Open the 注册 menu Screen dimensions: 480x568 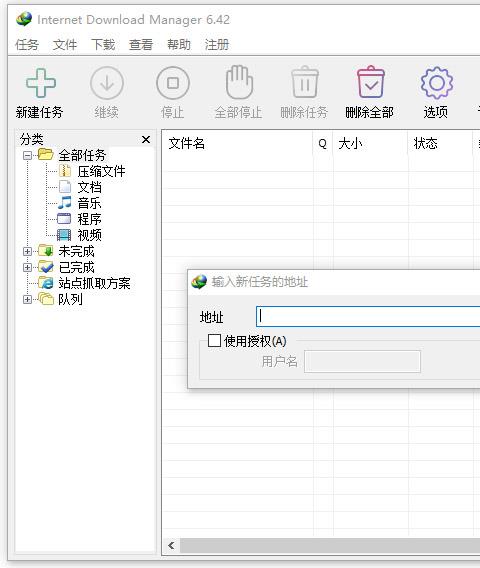click(x=217, y=45)
